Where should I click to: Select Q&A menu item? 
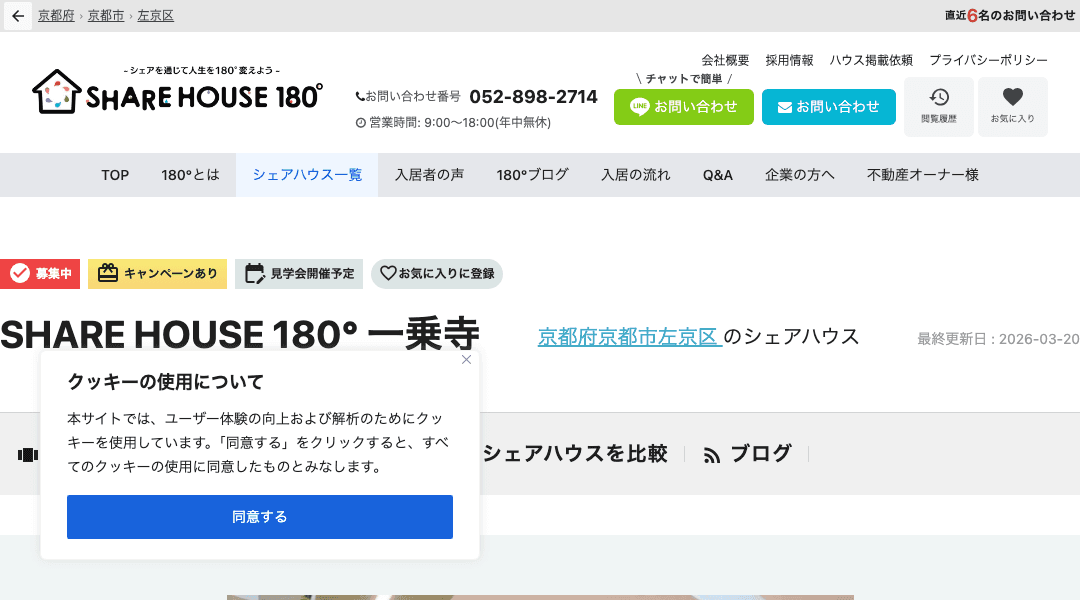coord(718,175)
